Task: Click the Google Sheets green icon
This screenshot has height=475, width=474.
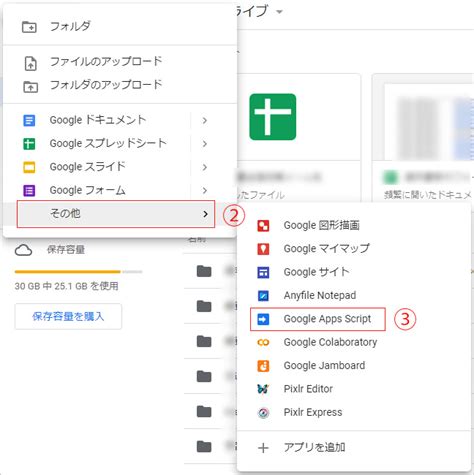Action: [x=29, y=144]
